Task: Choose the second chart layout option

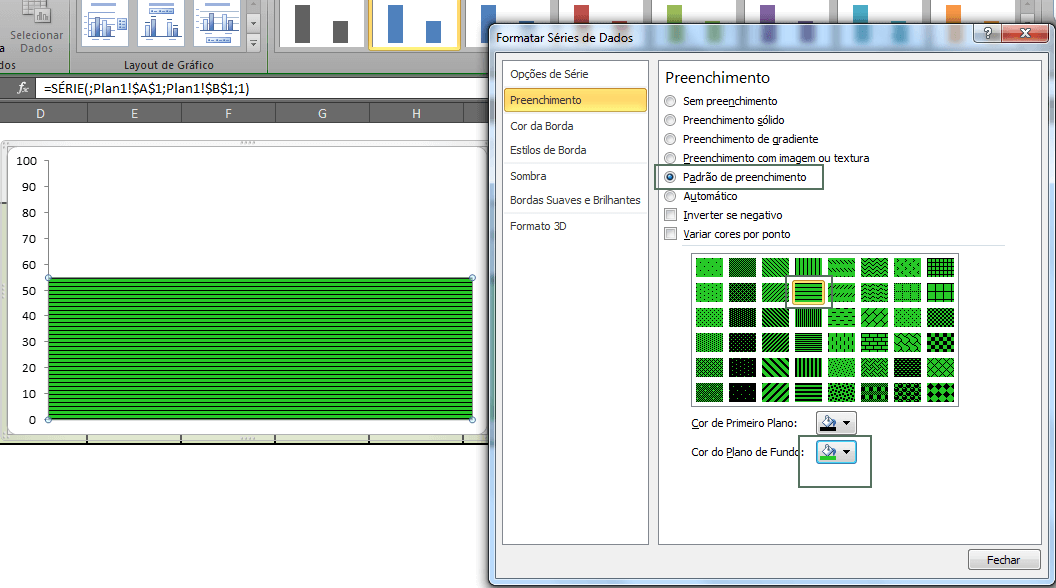Action: pyautogui.click(x=161, y=25)
